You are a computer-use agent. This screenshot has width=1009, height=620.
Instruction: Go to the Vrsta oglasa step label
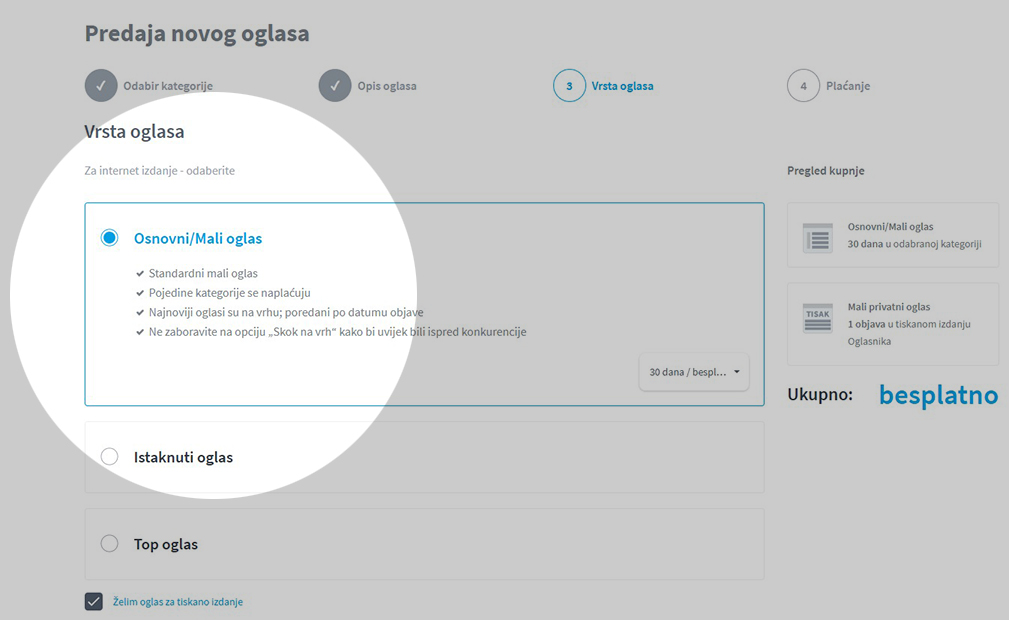coord(622,86)
